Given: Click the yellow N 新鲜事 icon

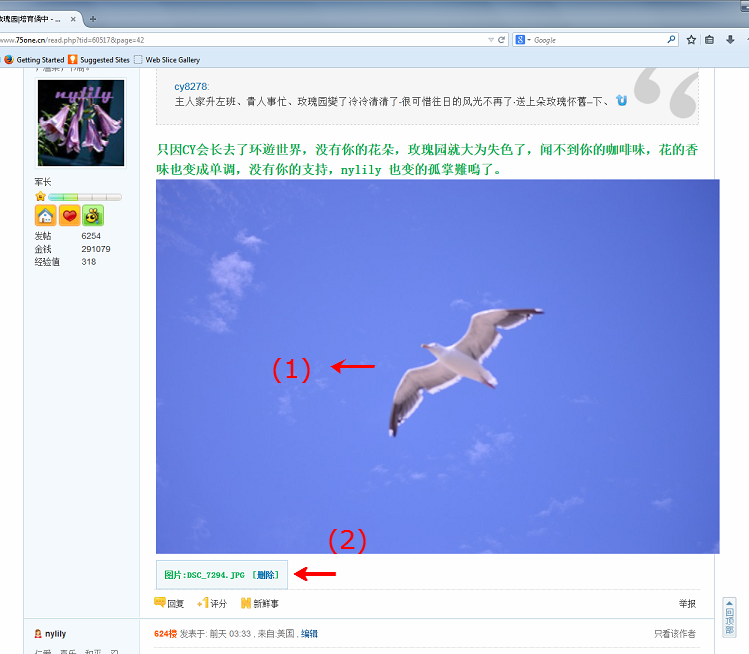Looking at the screenshot, I should coord(246,603).
